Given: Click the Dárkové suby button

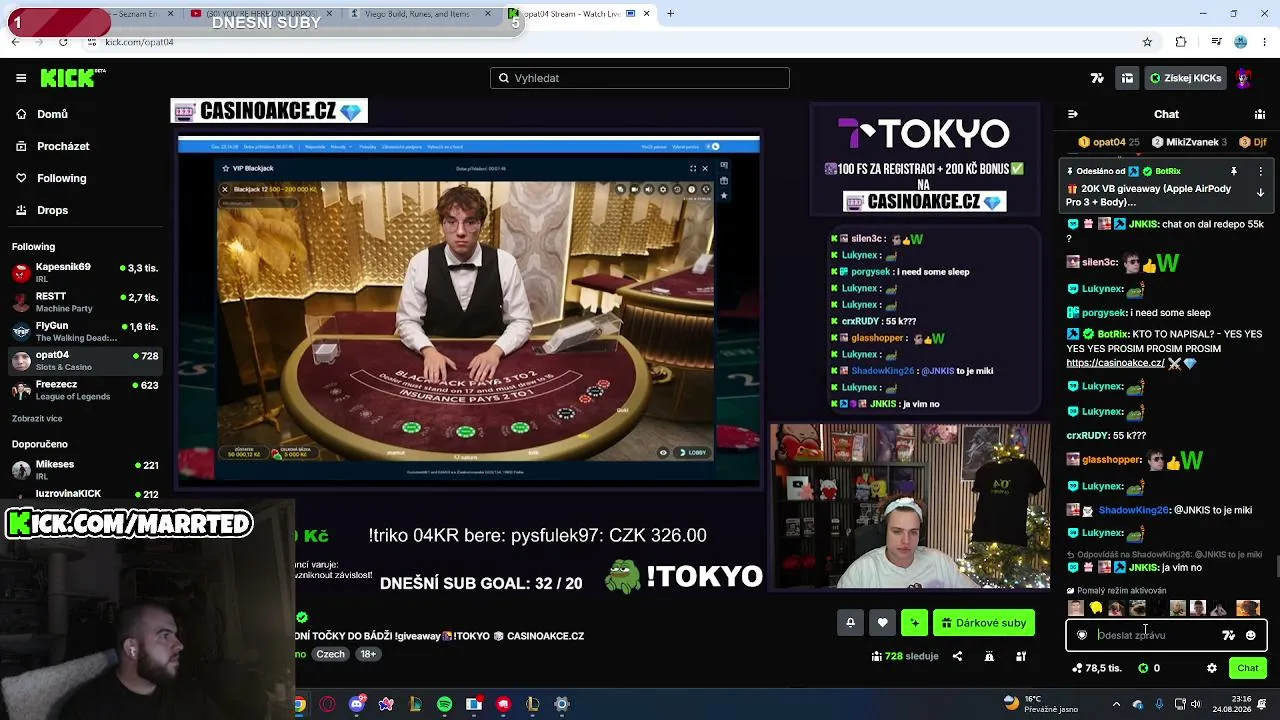Looking at the screenshot, I should [984, 623].
